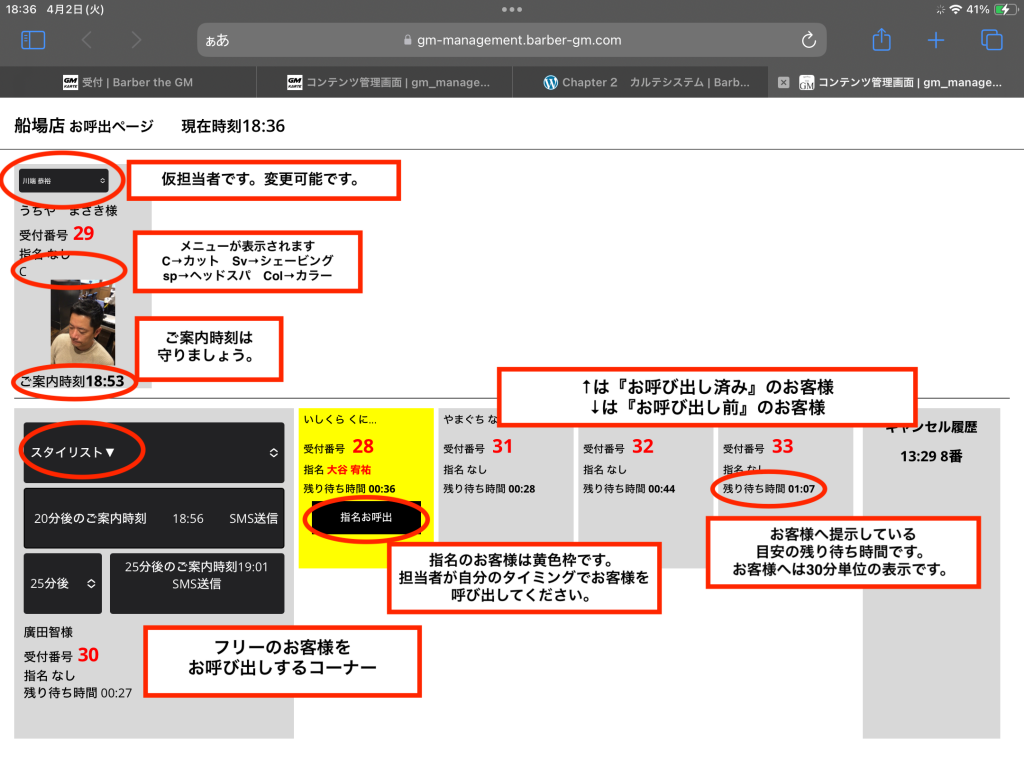Tap the customer photo thumbnail
This screenshot has height=768, width=1024.
83,323
